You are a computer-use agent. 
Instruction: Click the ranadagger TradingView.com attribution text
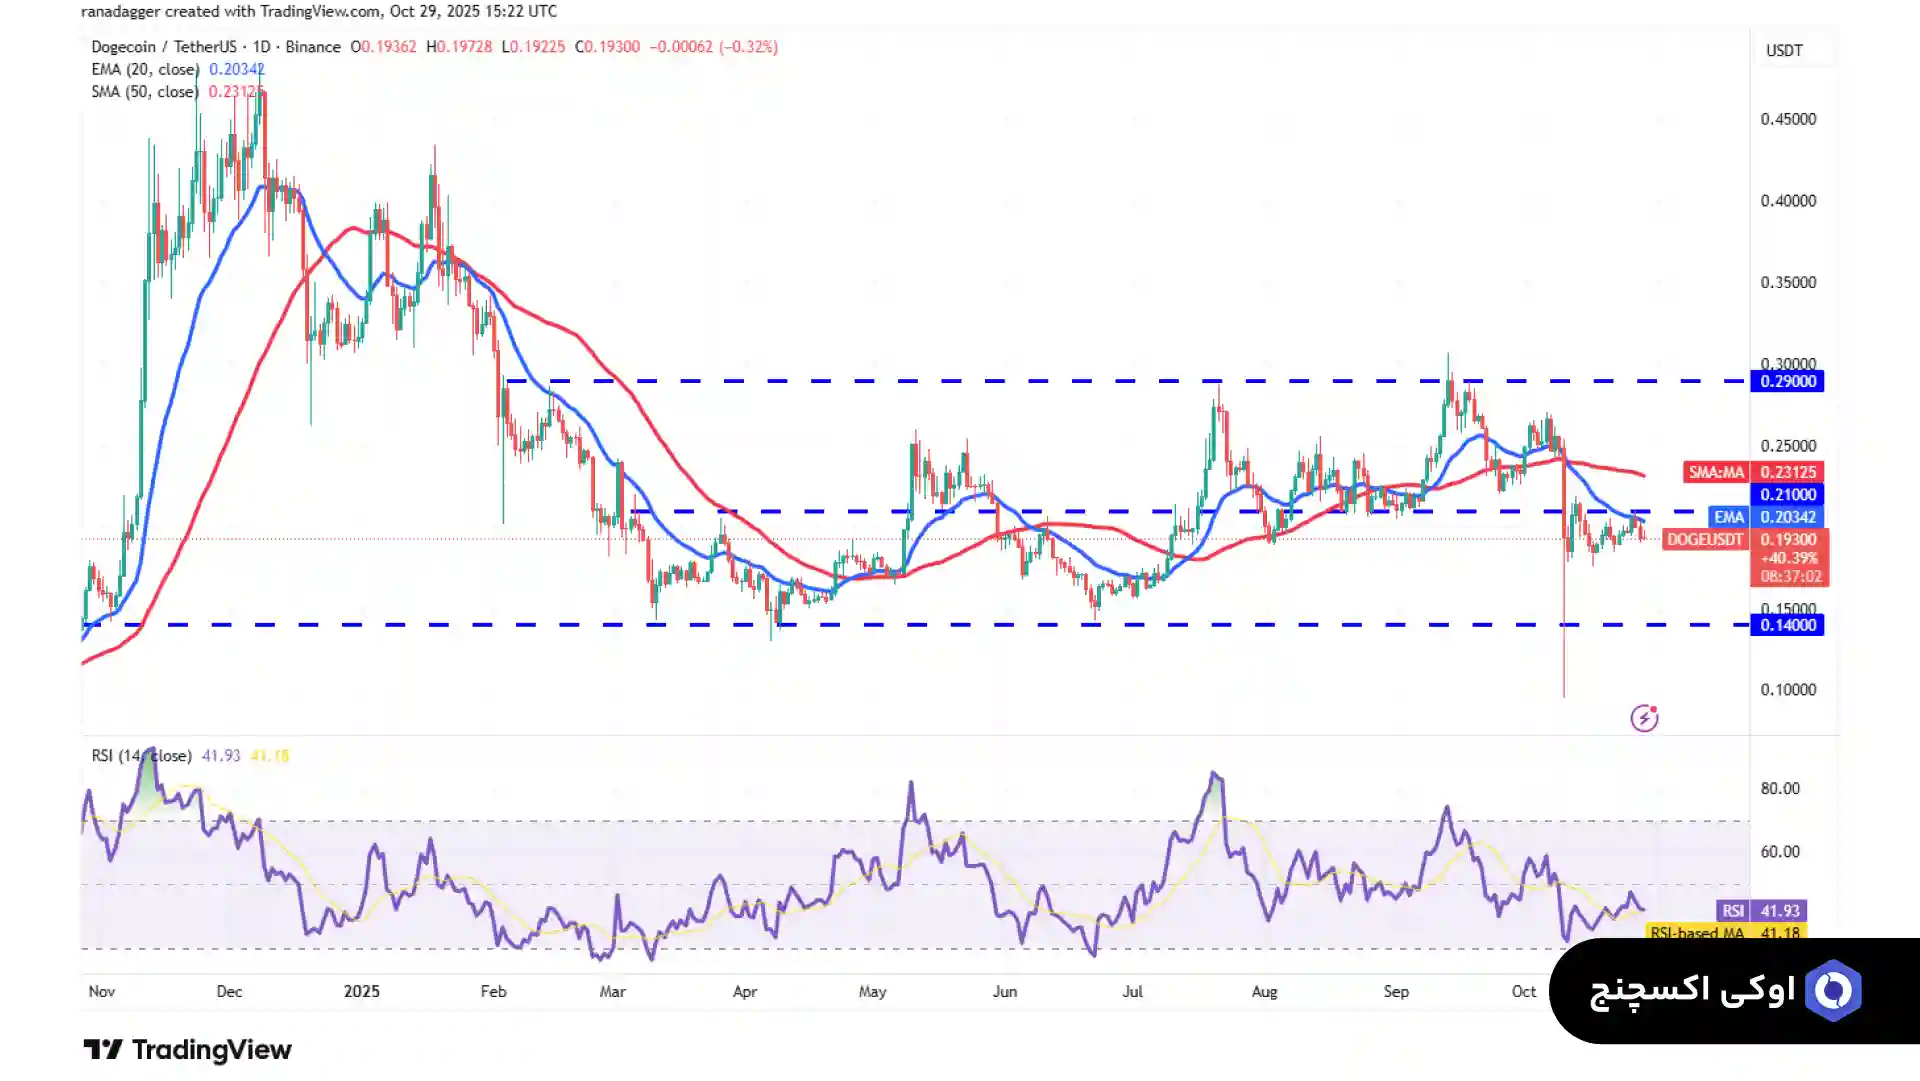(319, 11)
